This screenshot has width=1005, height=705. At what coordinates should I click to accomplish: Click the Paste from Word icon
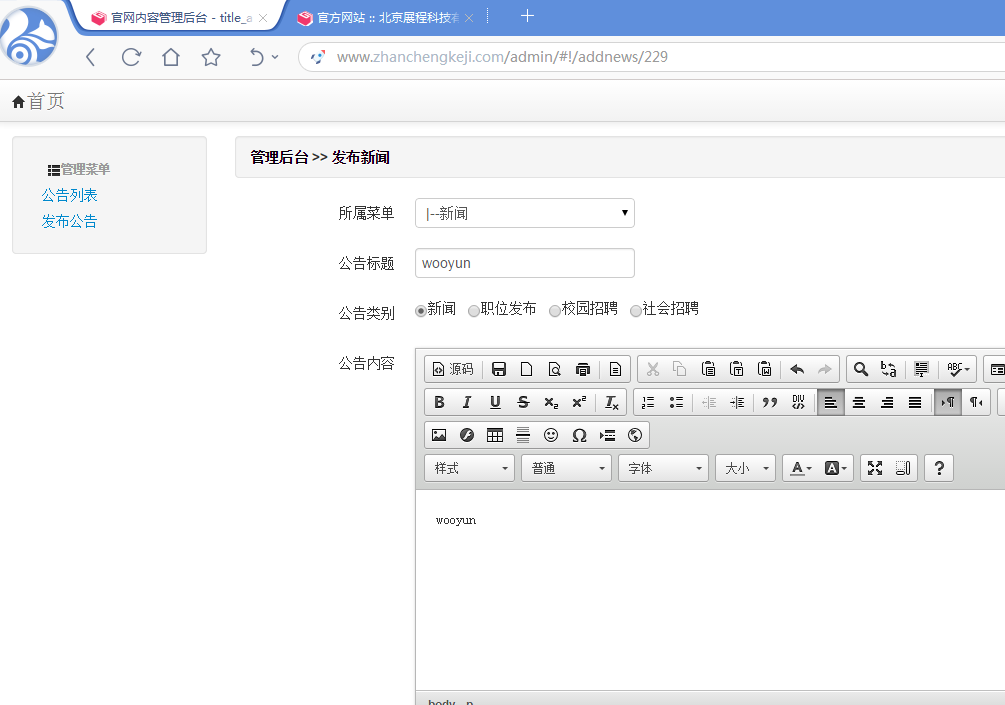point(765,369)
